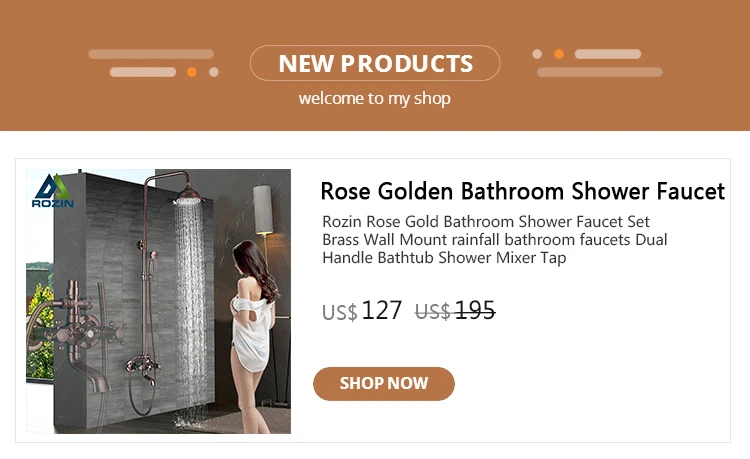Viewport: 750px width, 459px height.
Task: Click the short decorative bar next to left orange dot
Action: 143,72
